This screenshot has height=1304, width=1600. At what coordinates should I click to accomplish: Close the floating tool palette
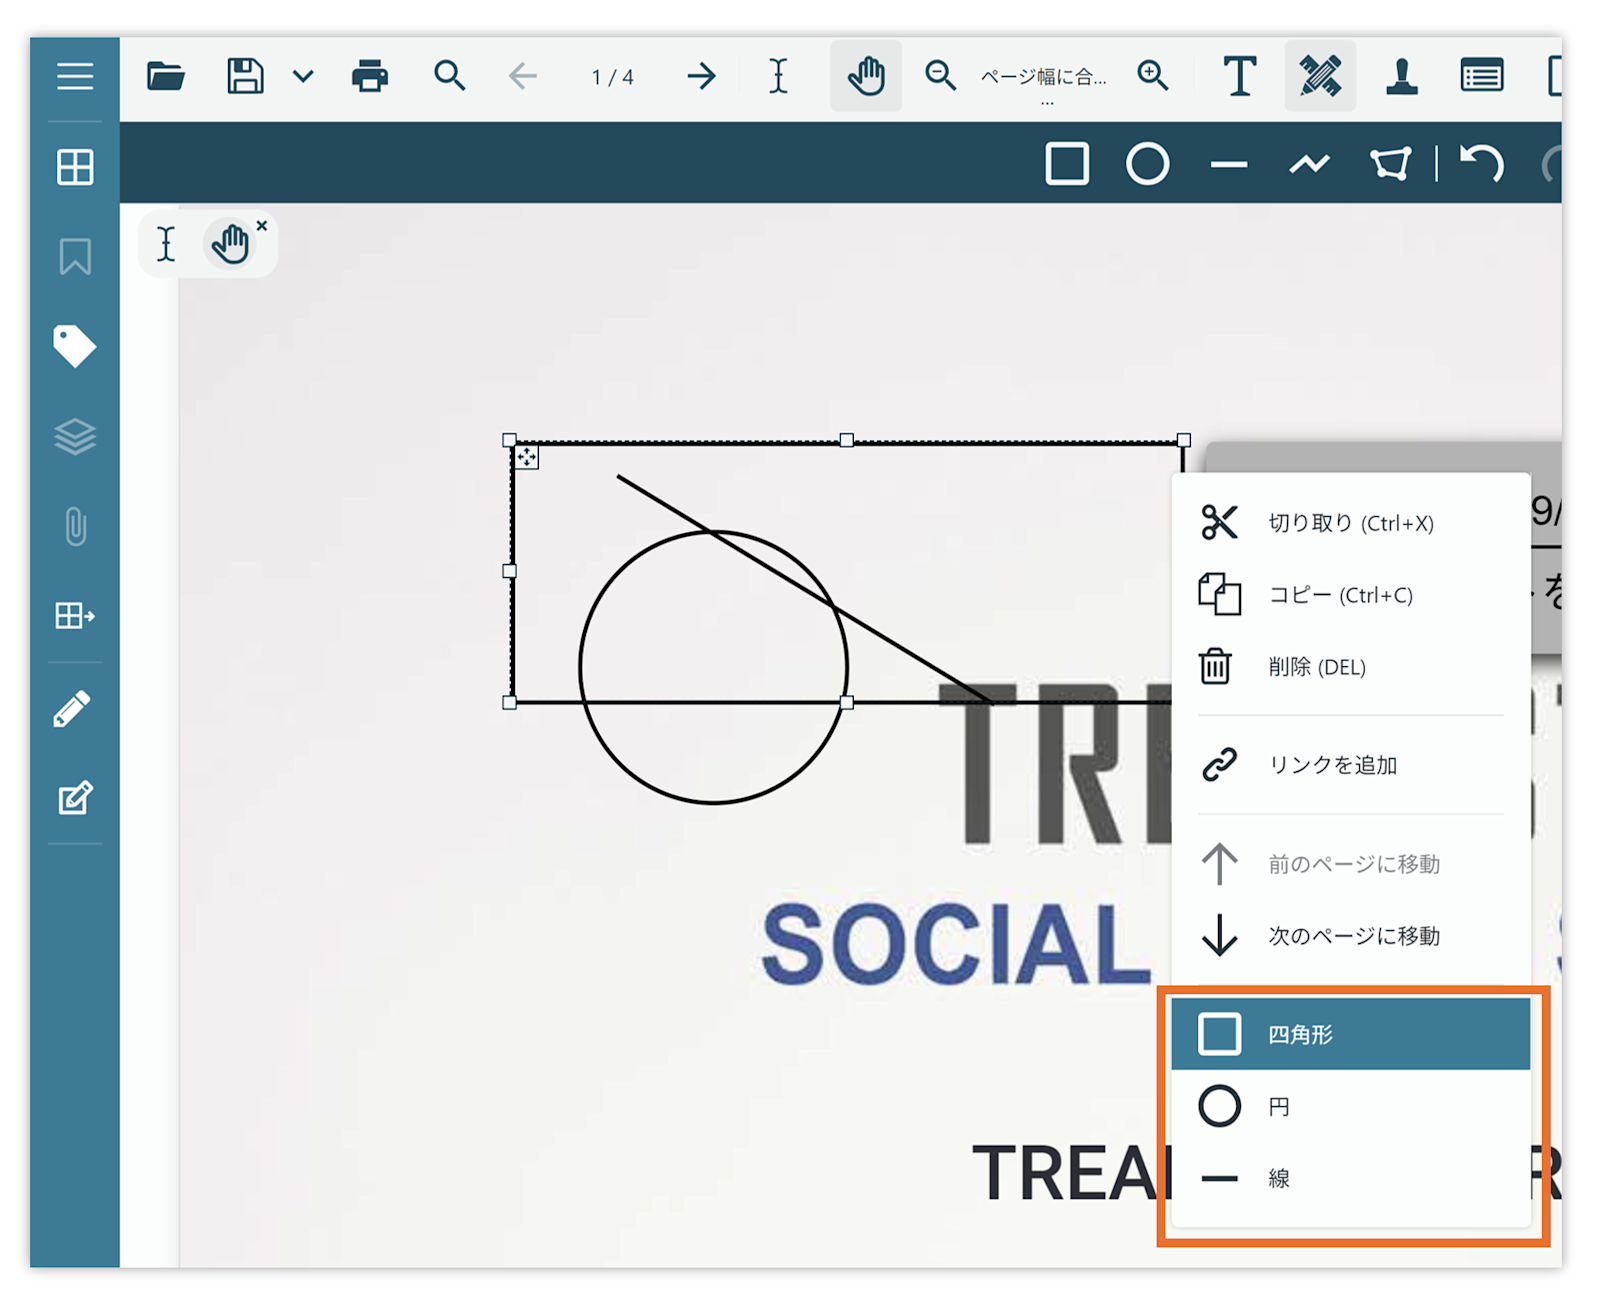[x=262, y=226]
